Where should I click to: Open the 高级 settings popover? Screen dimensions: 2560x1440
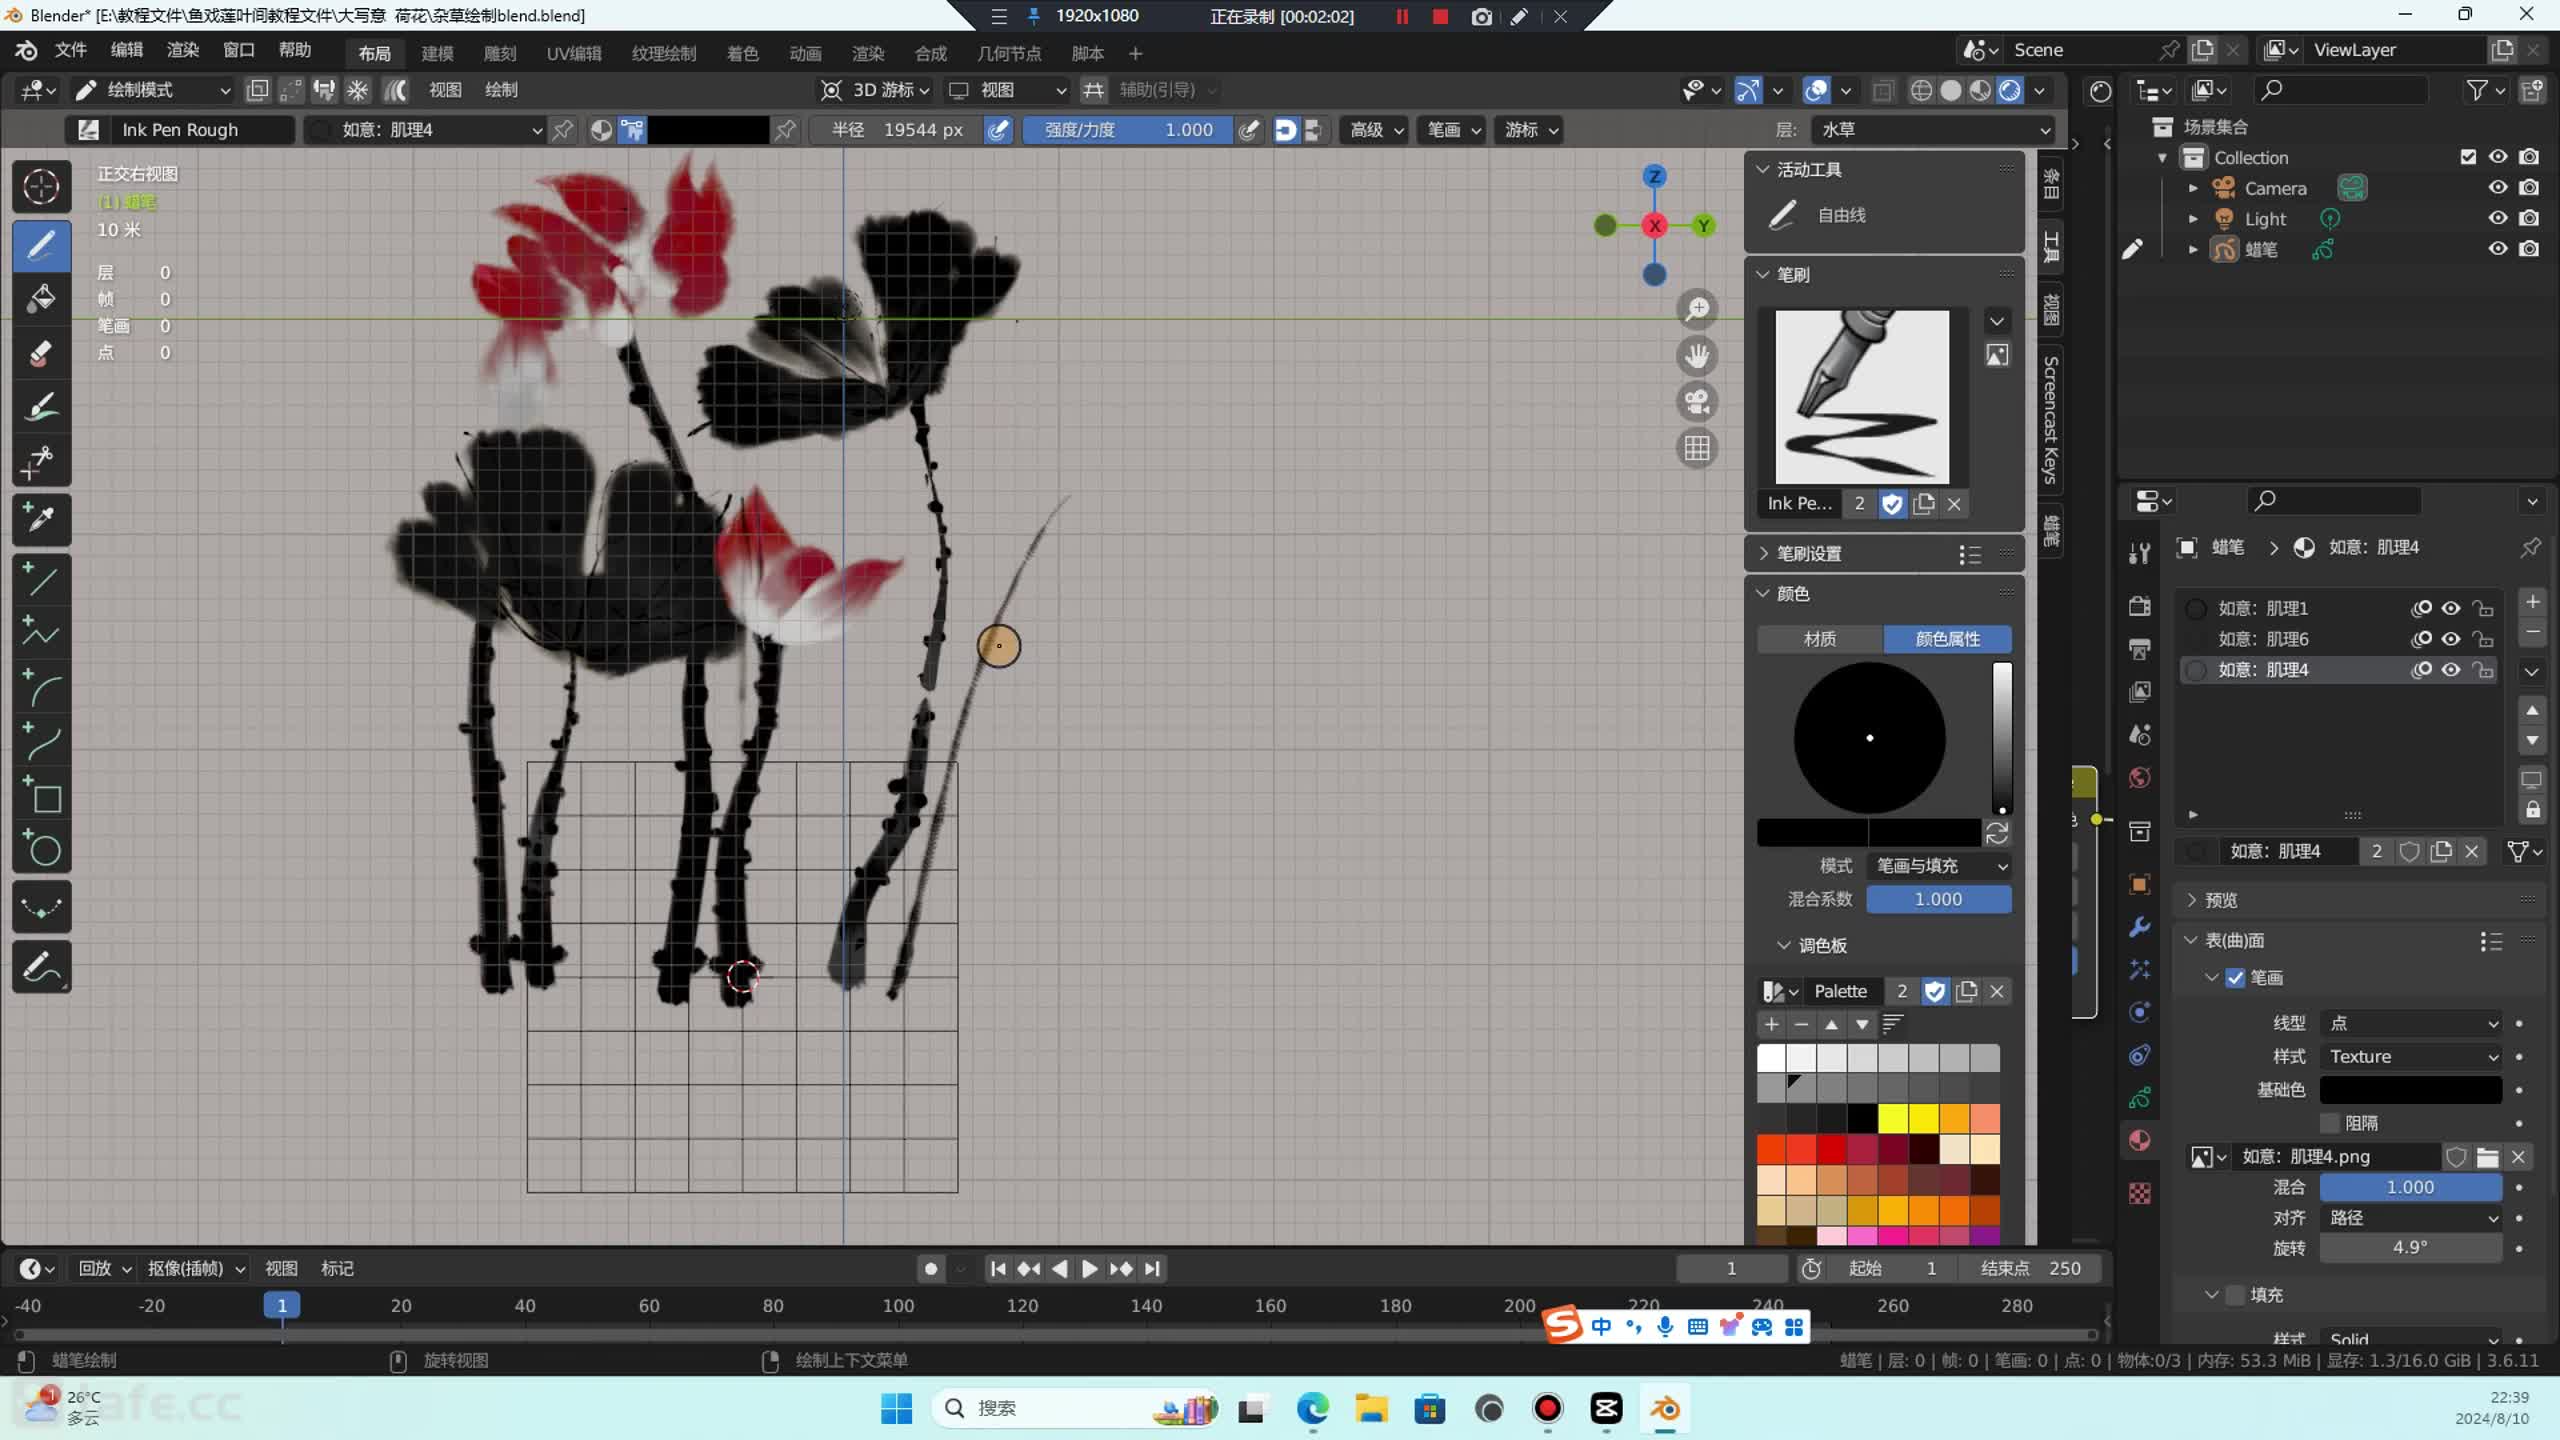[x=1376, y=130]
